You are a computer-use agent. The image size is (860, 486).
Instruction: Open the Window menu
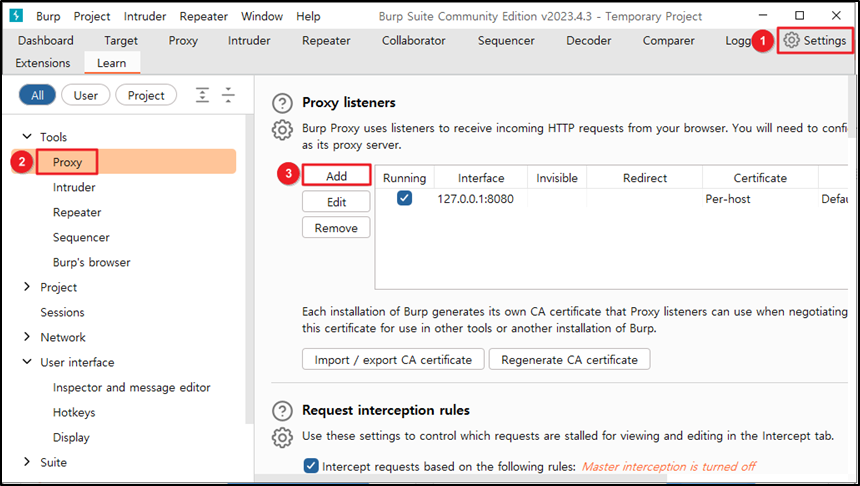[262, 16]
